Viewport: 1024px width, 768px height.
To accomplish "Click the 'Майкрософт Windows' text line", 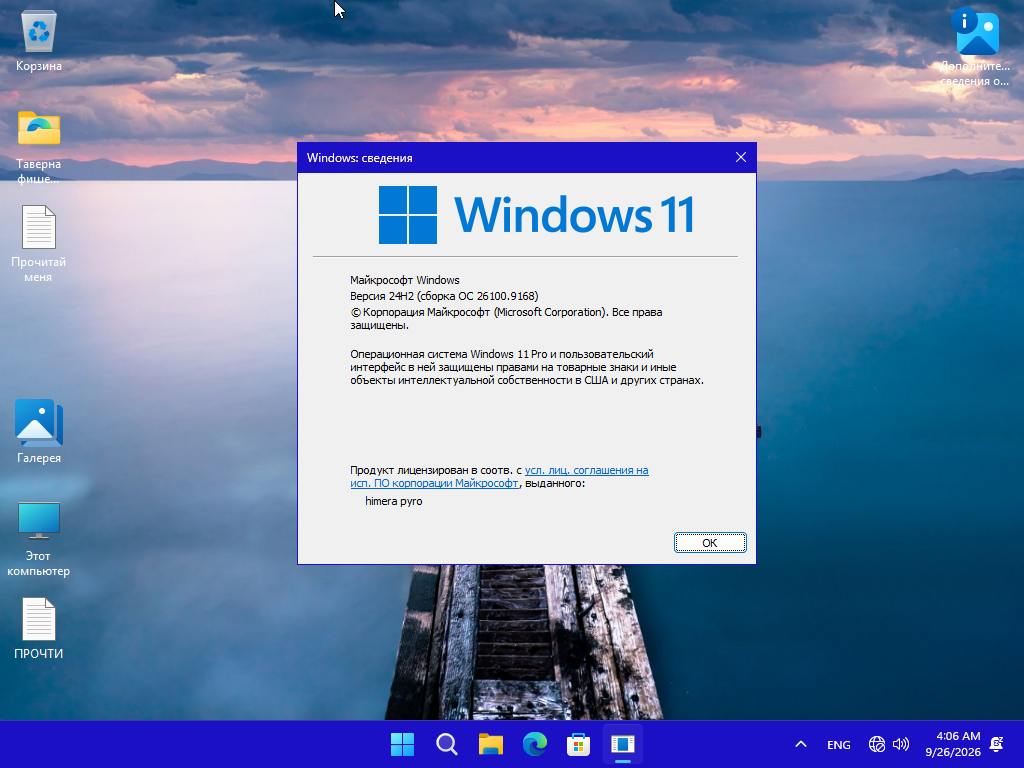I will pyautogui.click(x=405, y=280).
